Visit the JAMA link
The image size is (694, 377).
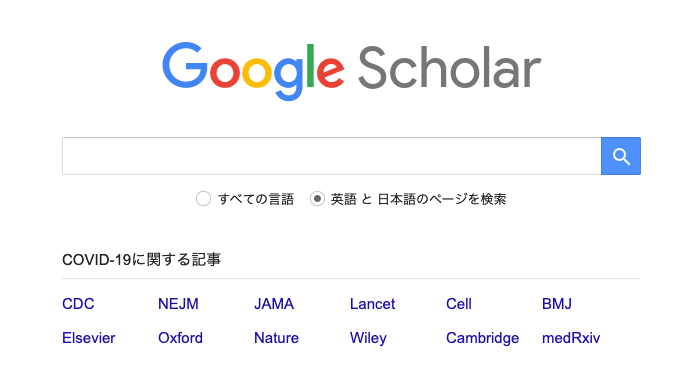pos(274,304)
